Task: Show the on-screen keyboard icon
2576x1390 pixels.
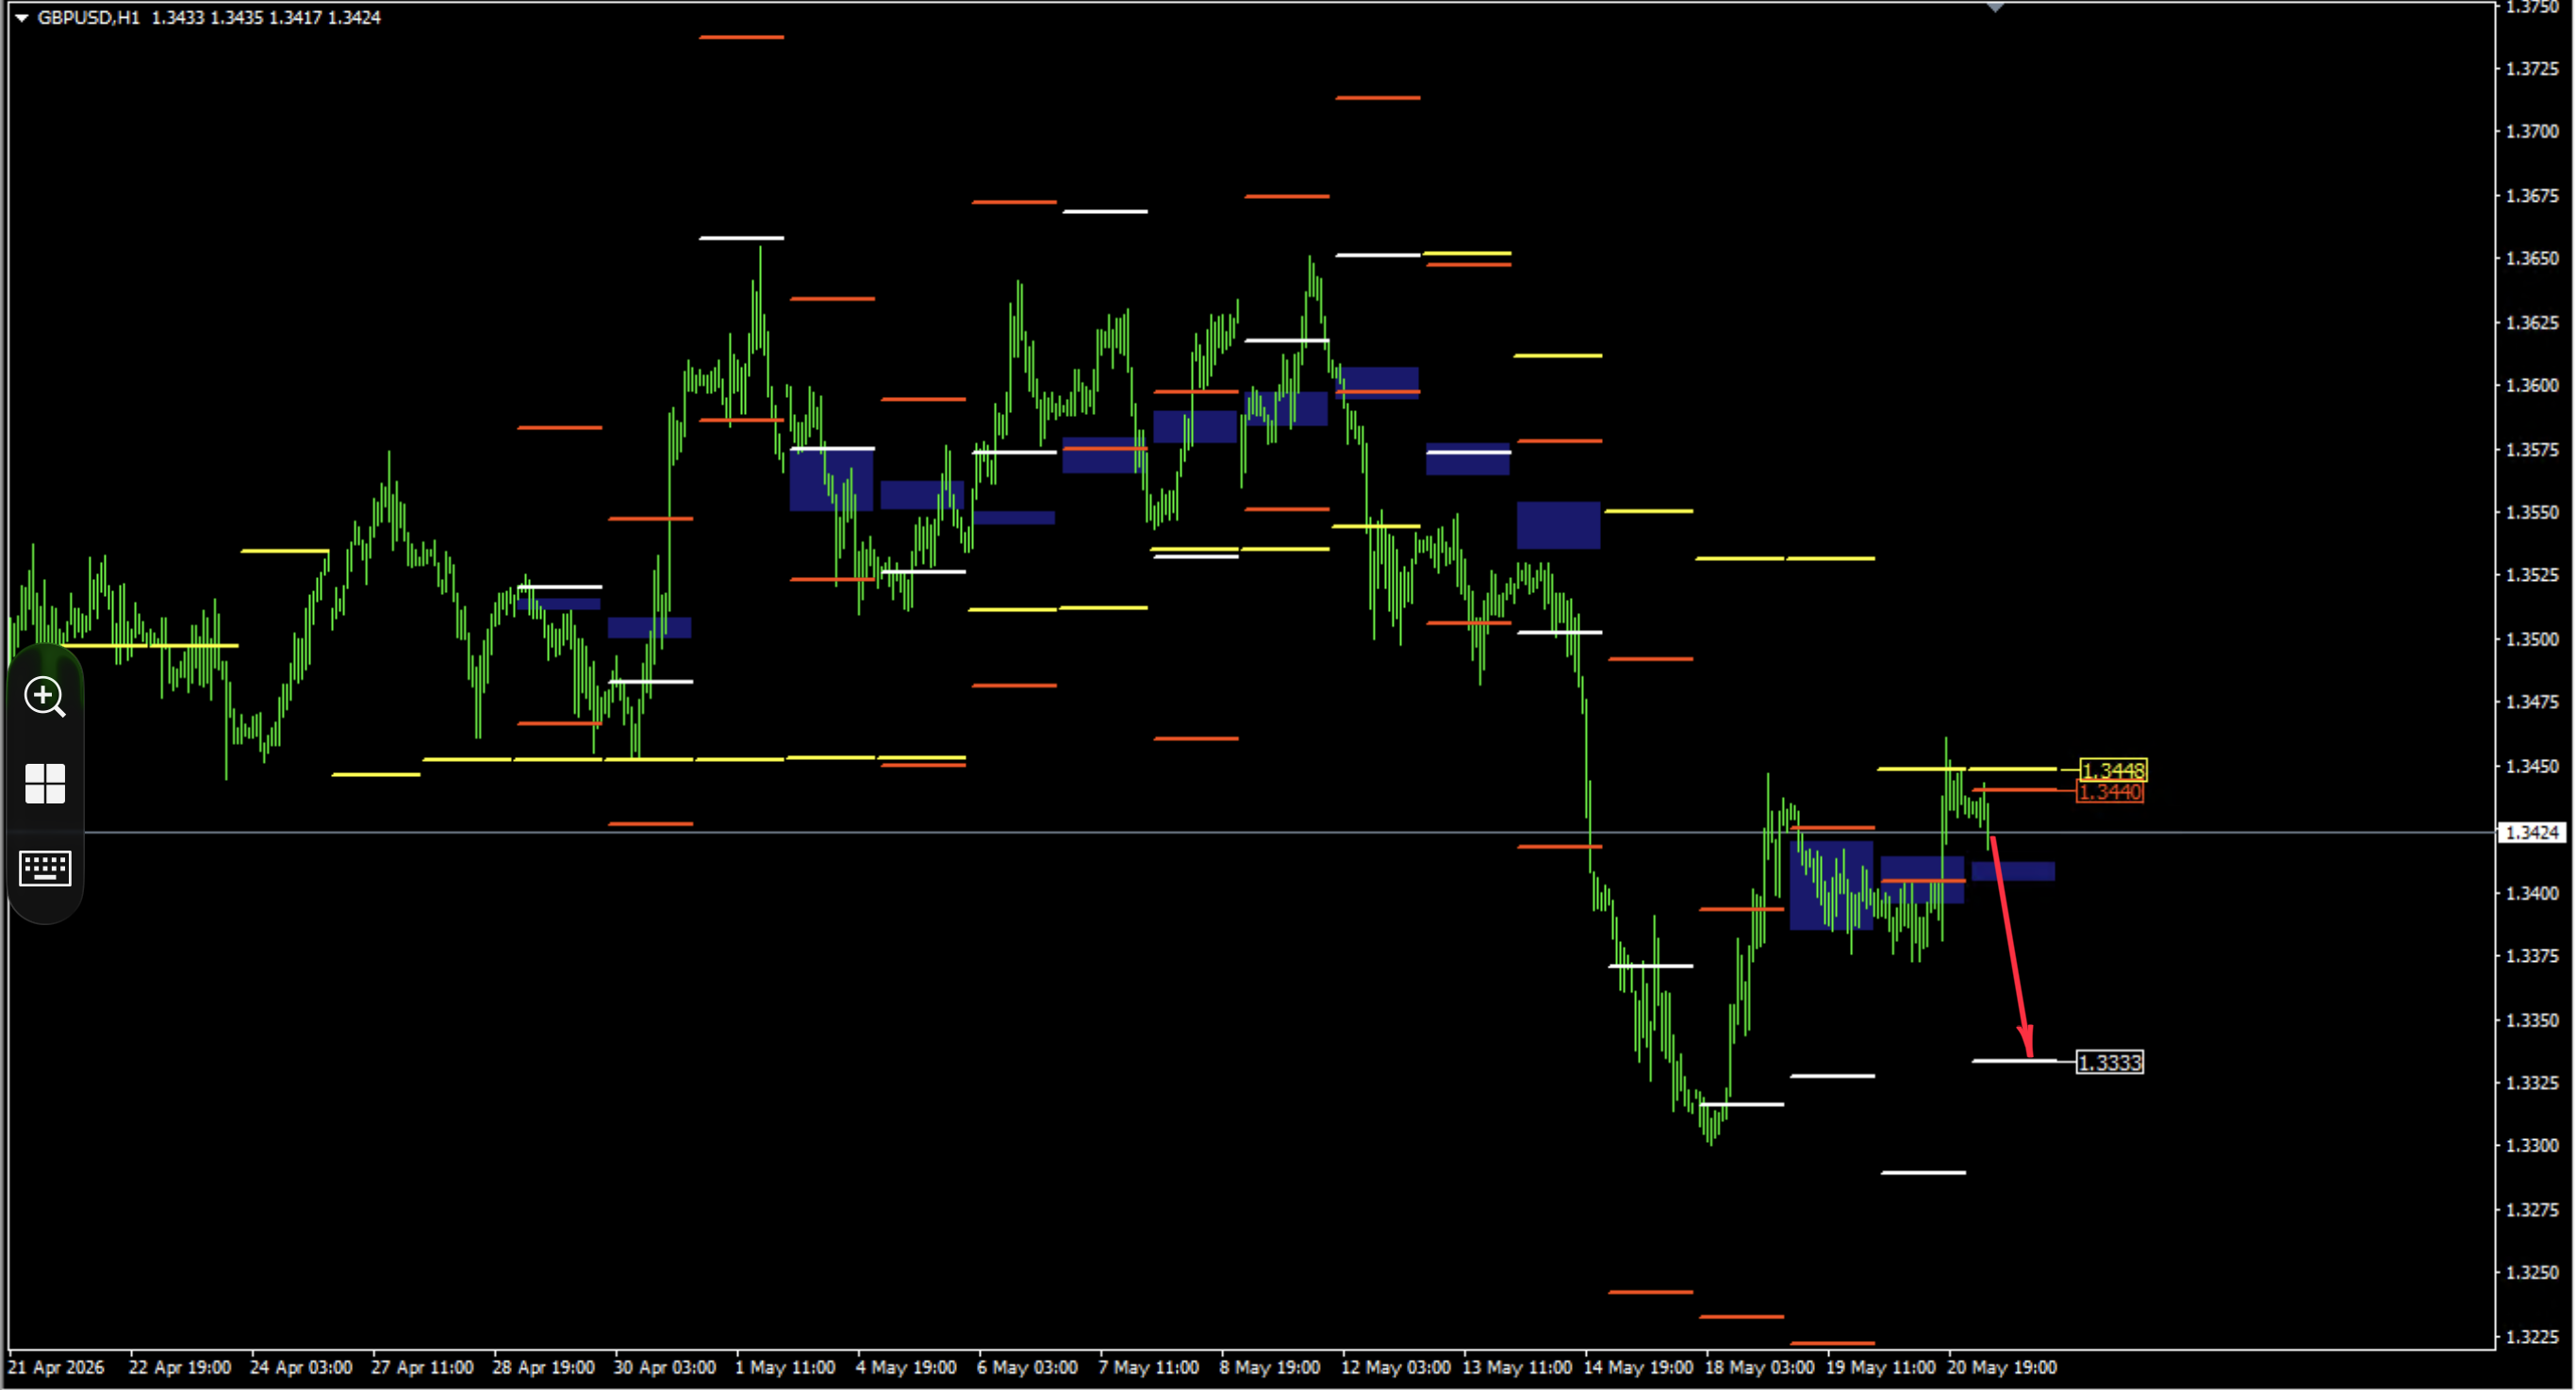Action: [45, 868]
